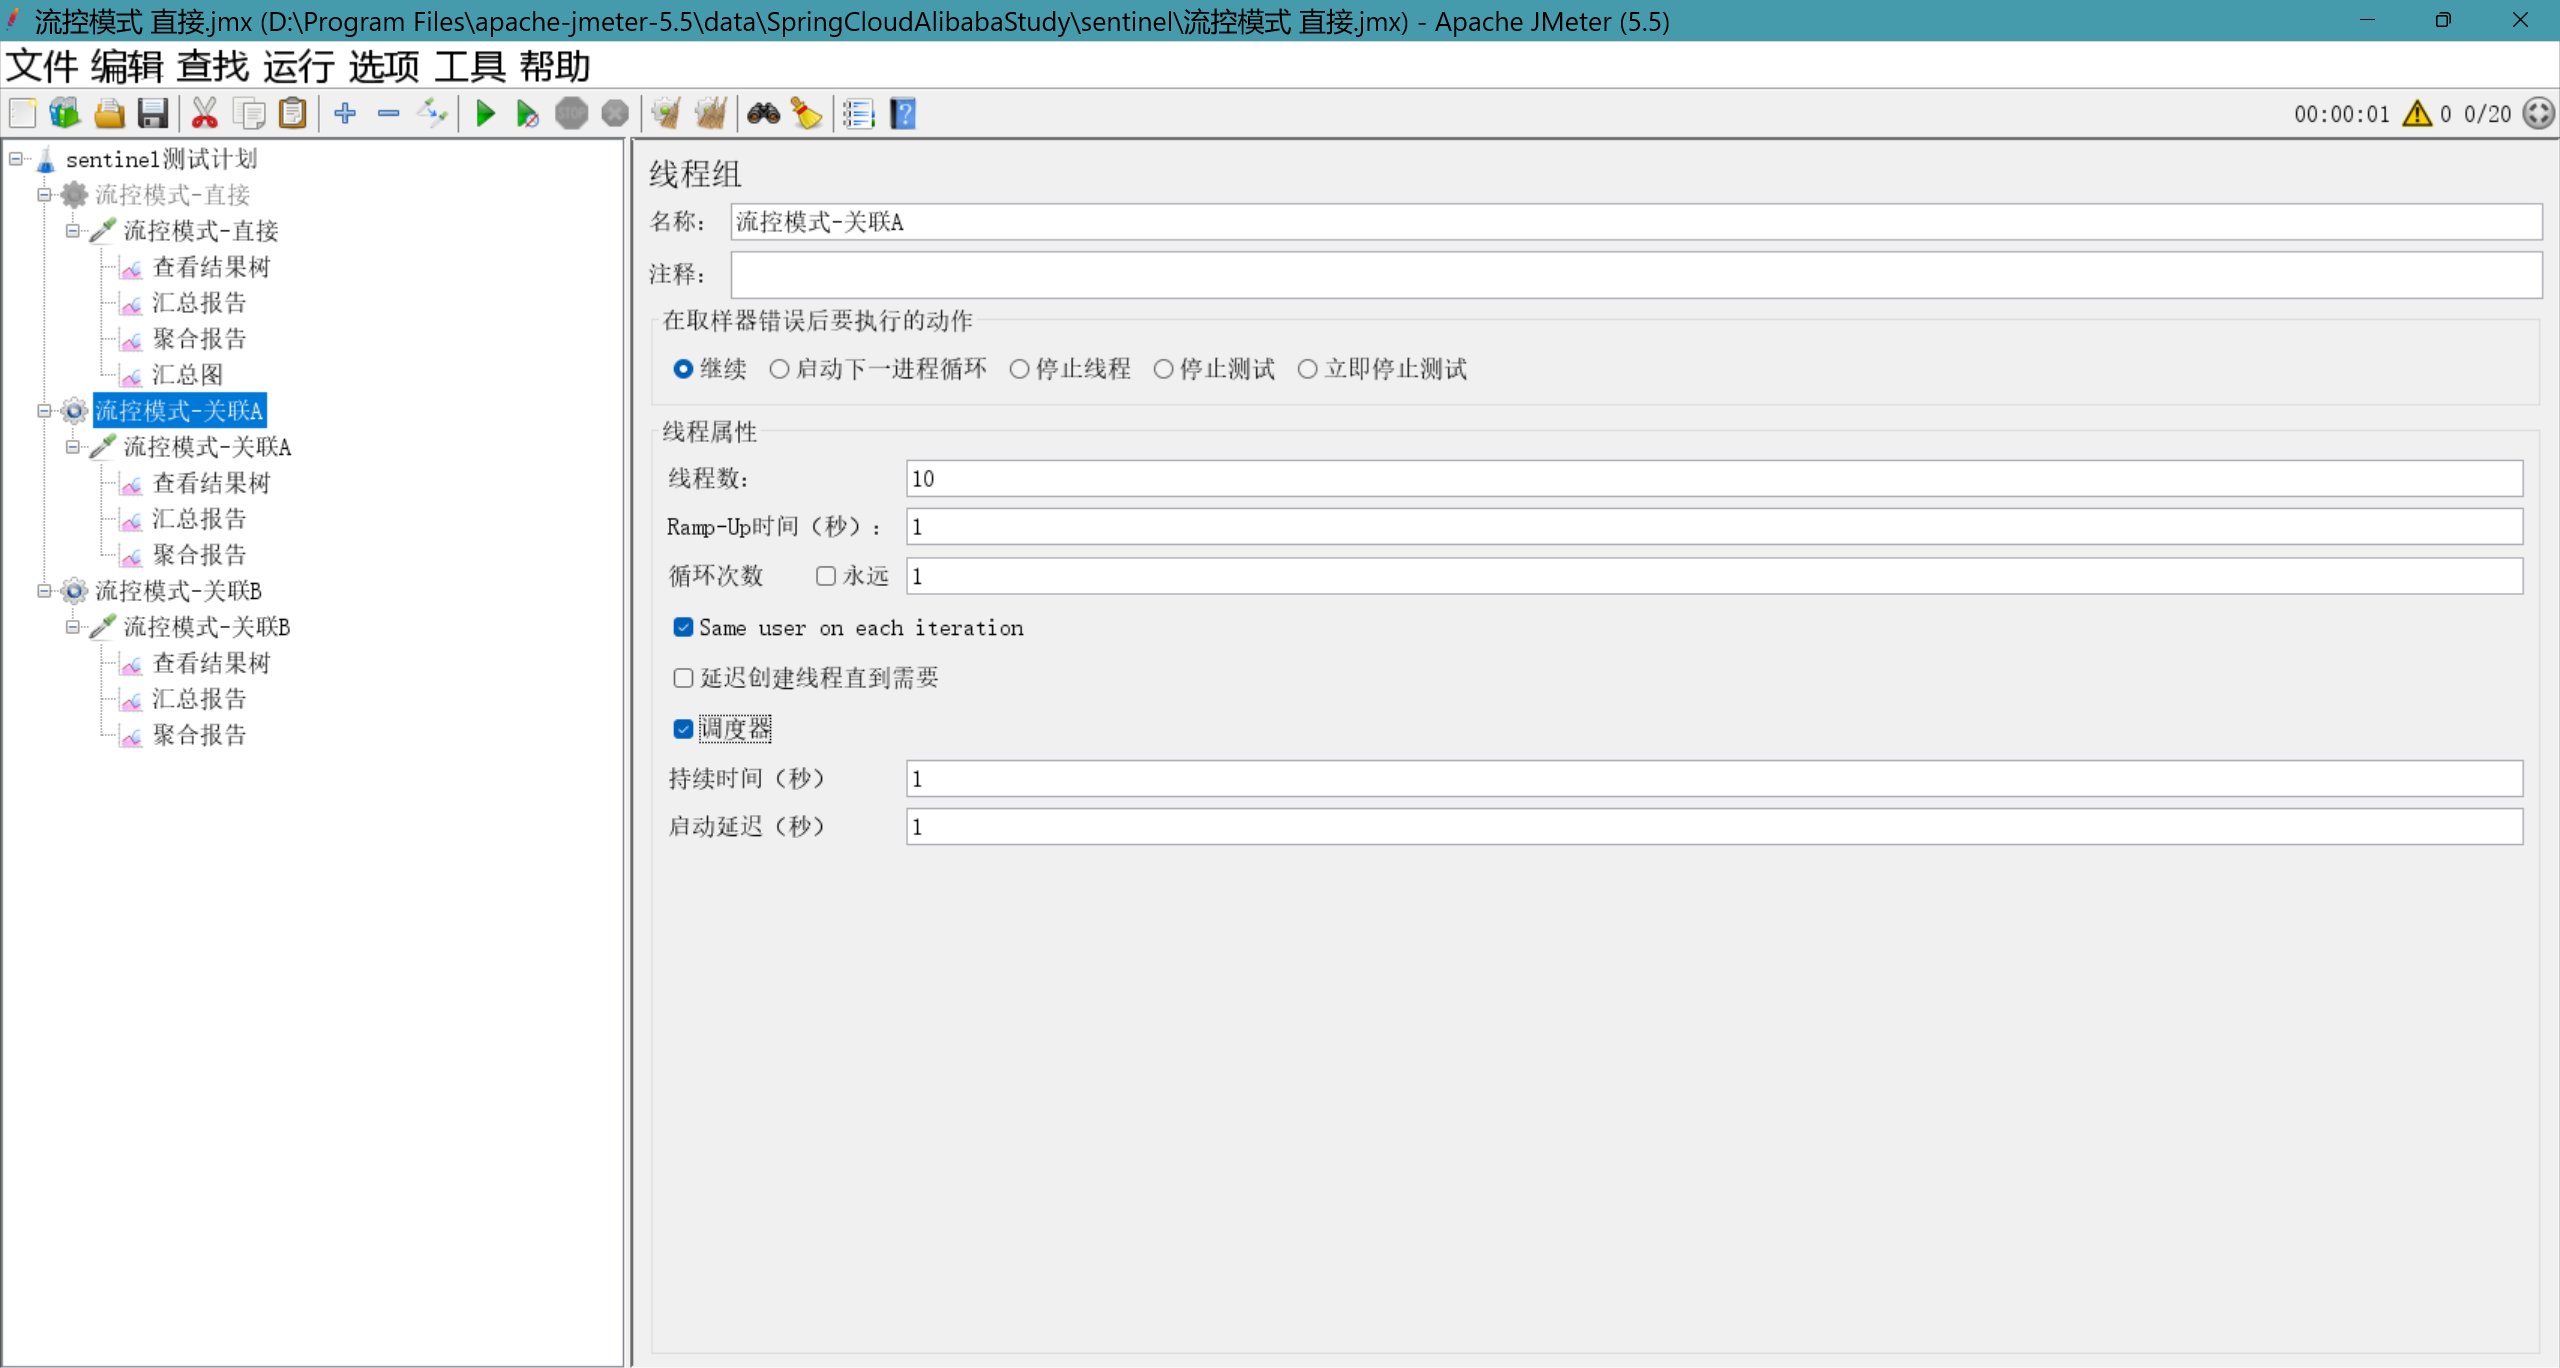Click the green Start test run icon
This screenshot has height=1368, width=2560.
pos(485,114)
